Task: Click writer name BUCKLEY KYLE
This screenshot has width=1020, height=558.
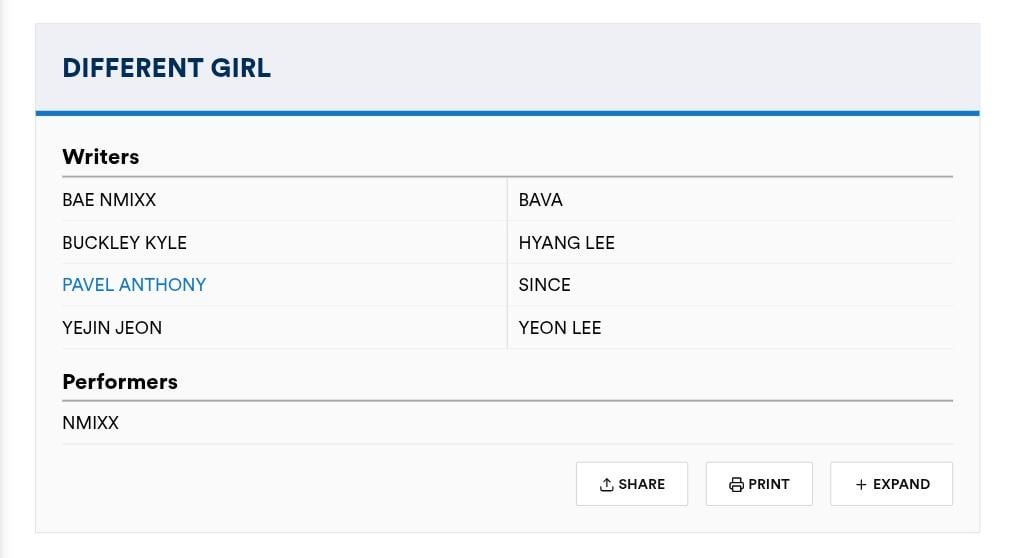Action: coord(124,243)
